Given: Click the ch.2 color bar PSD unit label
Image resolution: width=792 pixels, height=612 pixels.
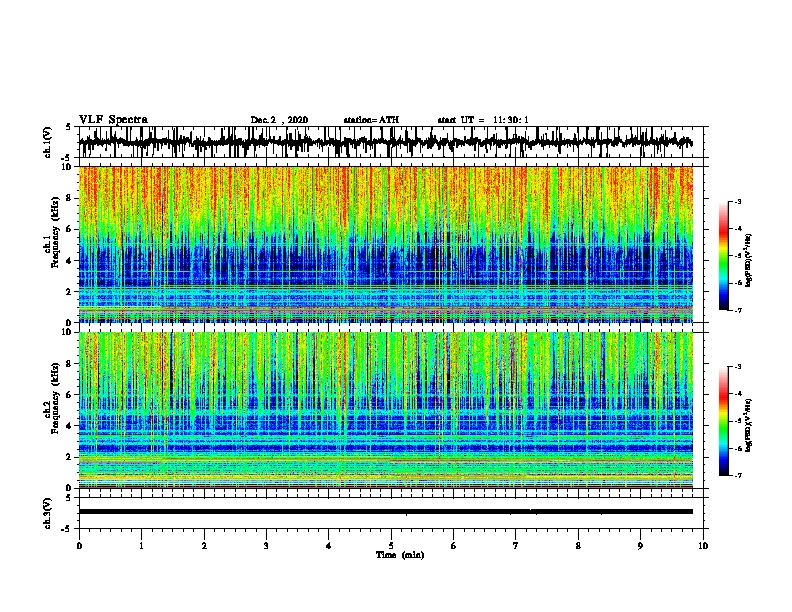Looking at the screenshot, I should pos(748,425).
